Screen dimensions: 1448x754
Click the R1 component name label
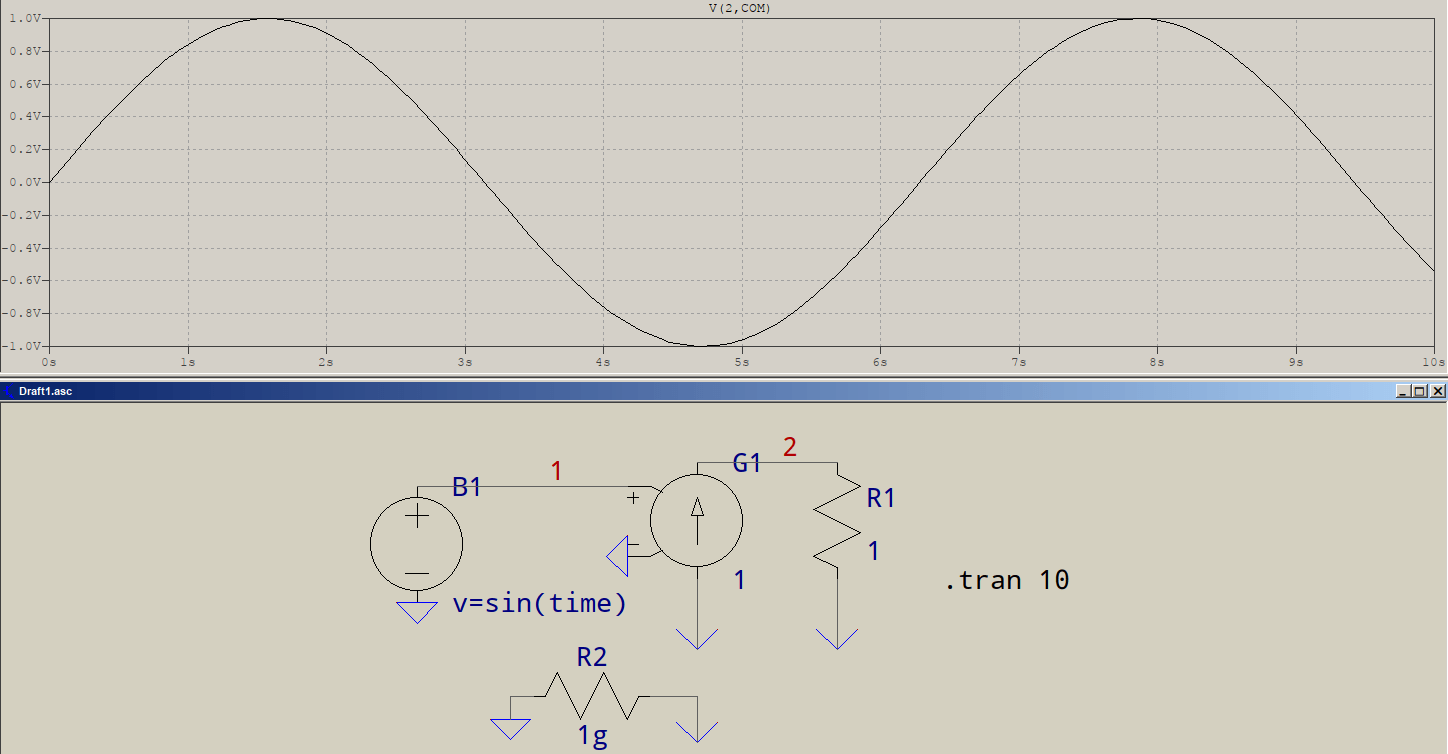pyautogui.click(x=881, y=498)
